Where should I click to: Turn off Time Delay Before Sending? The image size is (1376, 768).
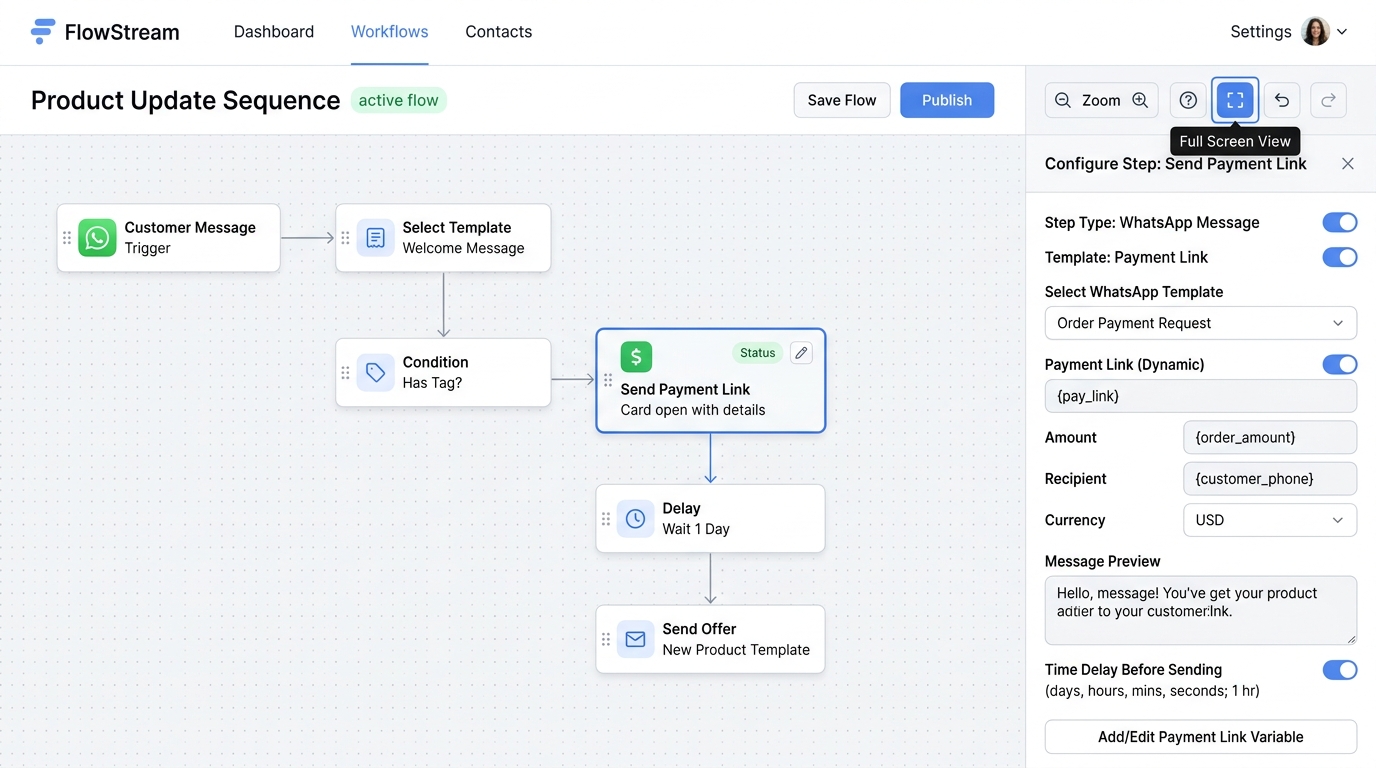pyautogui.click(x=1340, y=670)
